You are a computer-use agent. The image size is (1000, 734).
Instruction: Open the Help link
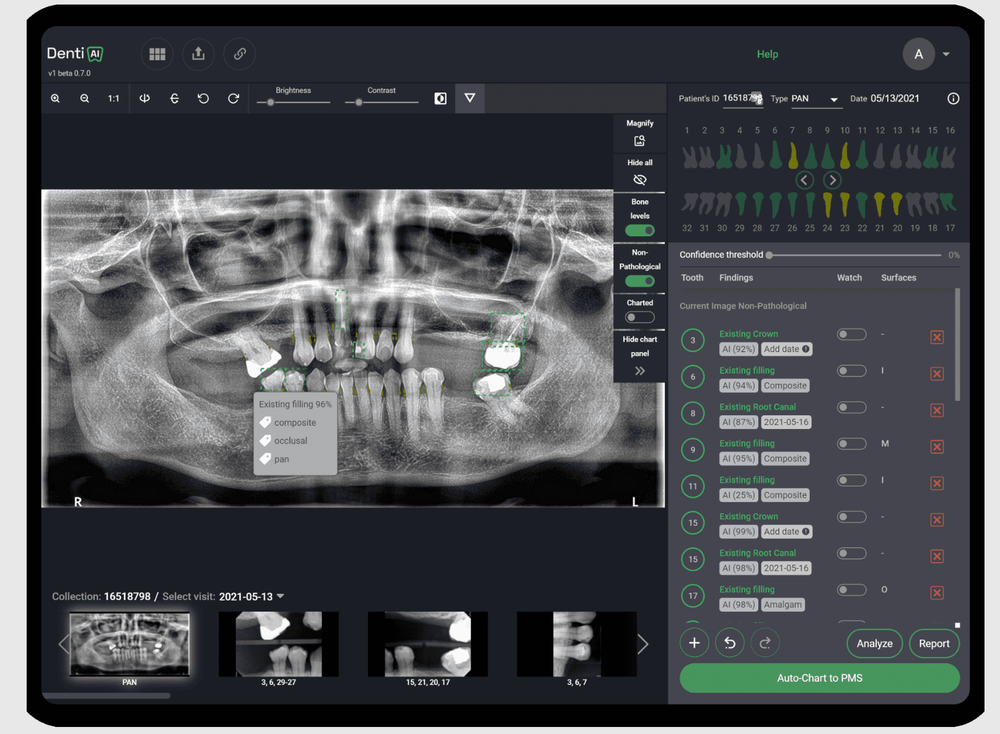tap(767, 54)
